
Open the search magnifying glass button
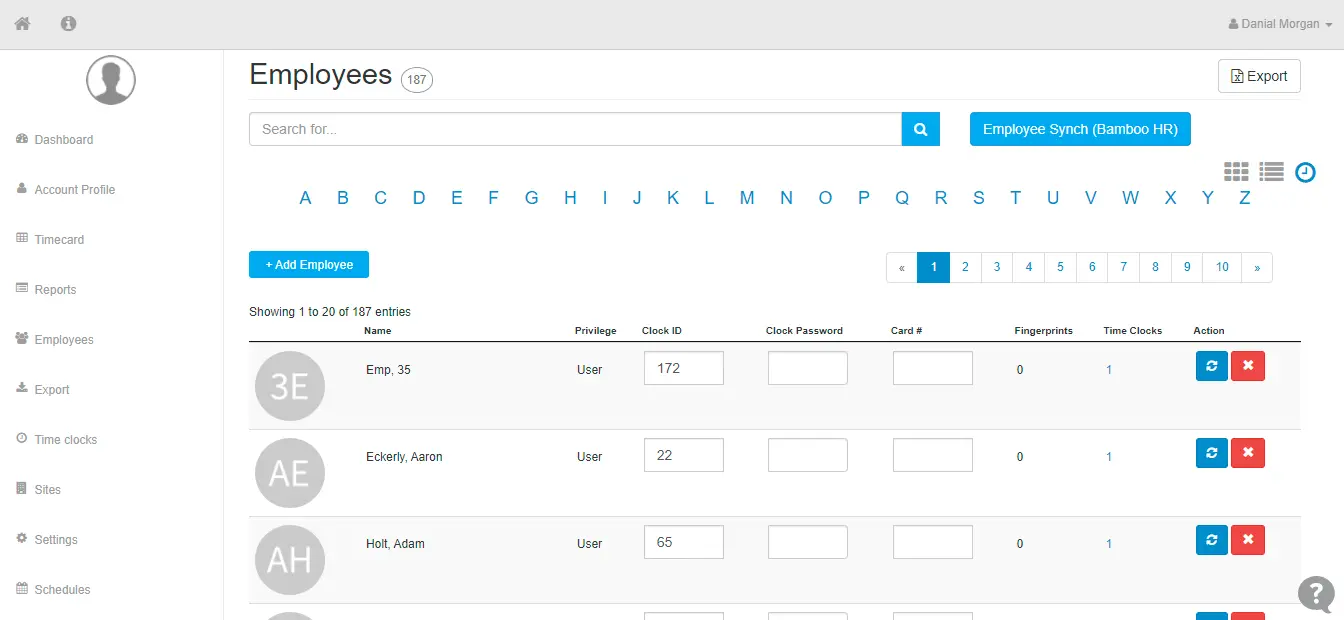pyautogui.click(x=919, y=128)
